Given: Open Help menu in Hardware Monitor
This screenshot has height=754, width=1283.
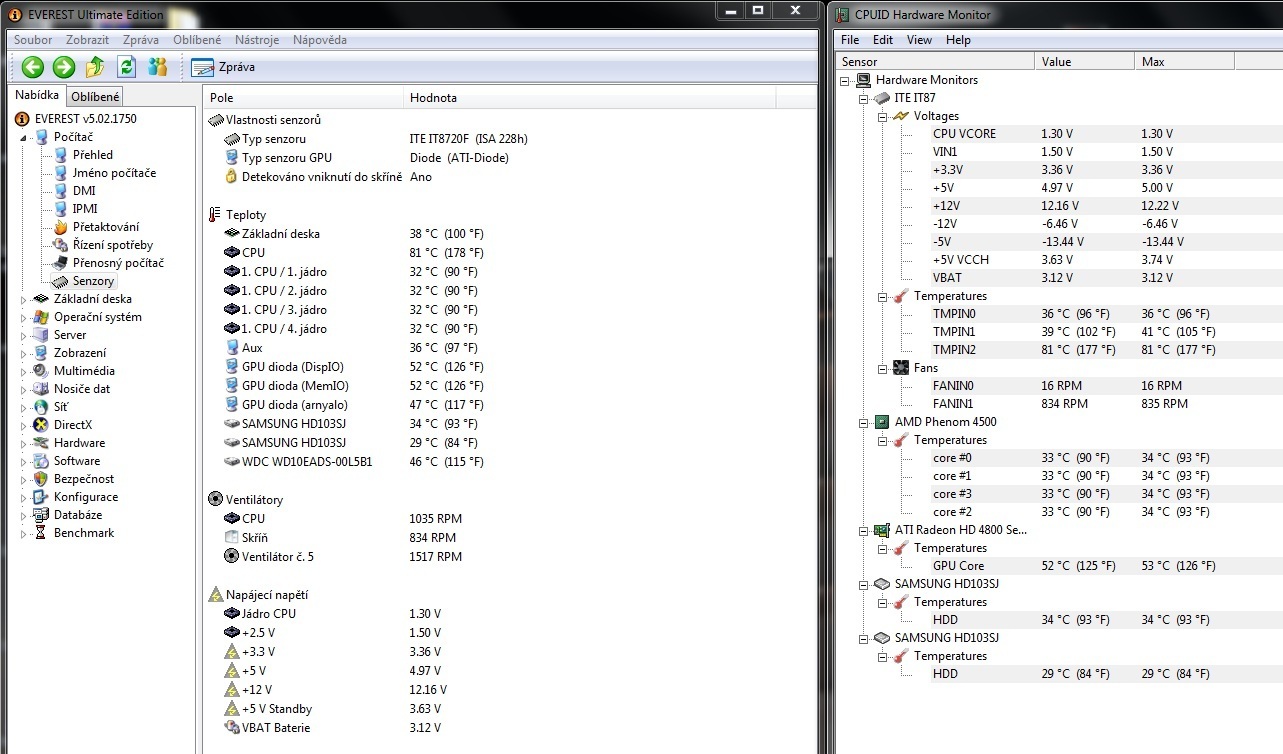Looking at the screenshot, I should point(958,40).
